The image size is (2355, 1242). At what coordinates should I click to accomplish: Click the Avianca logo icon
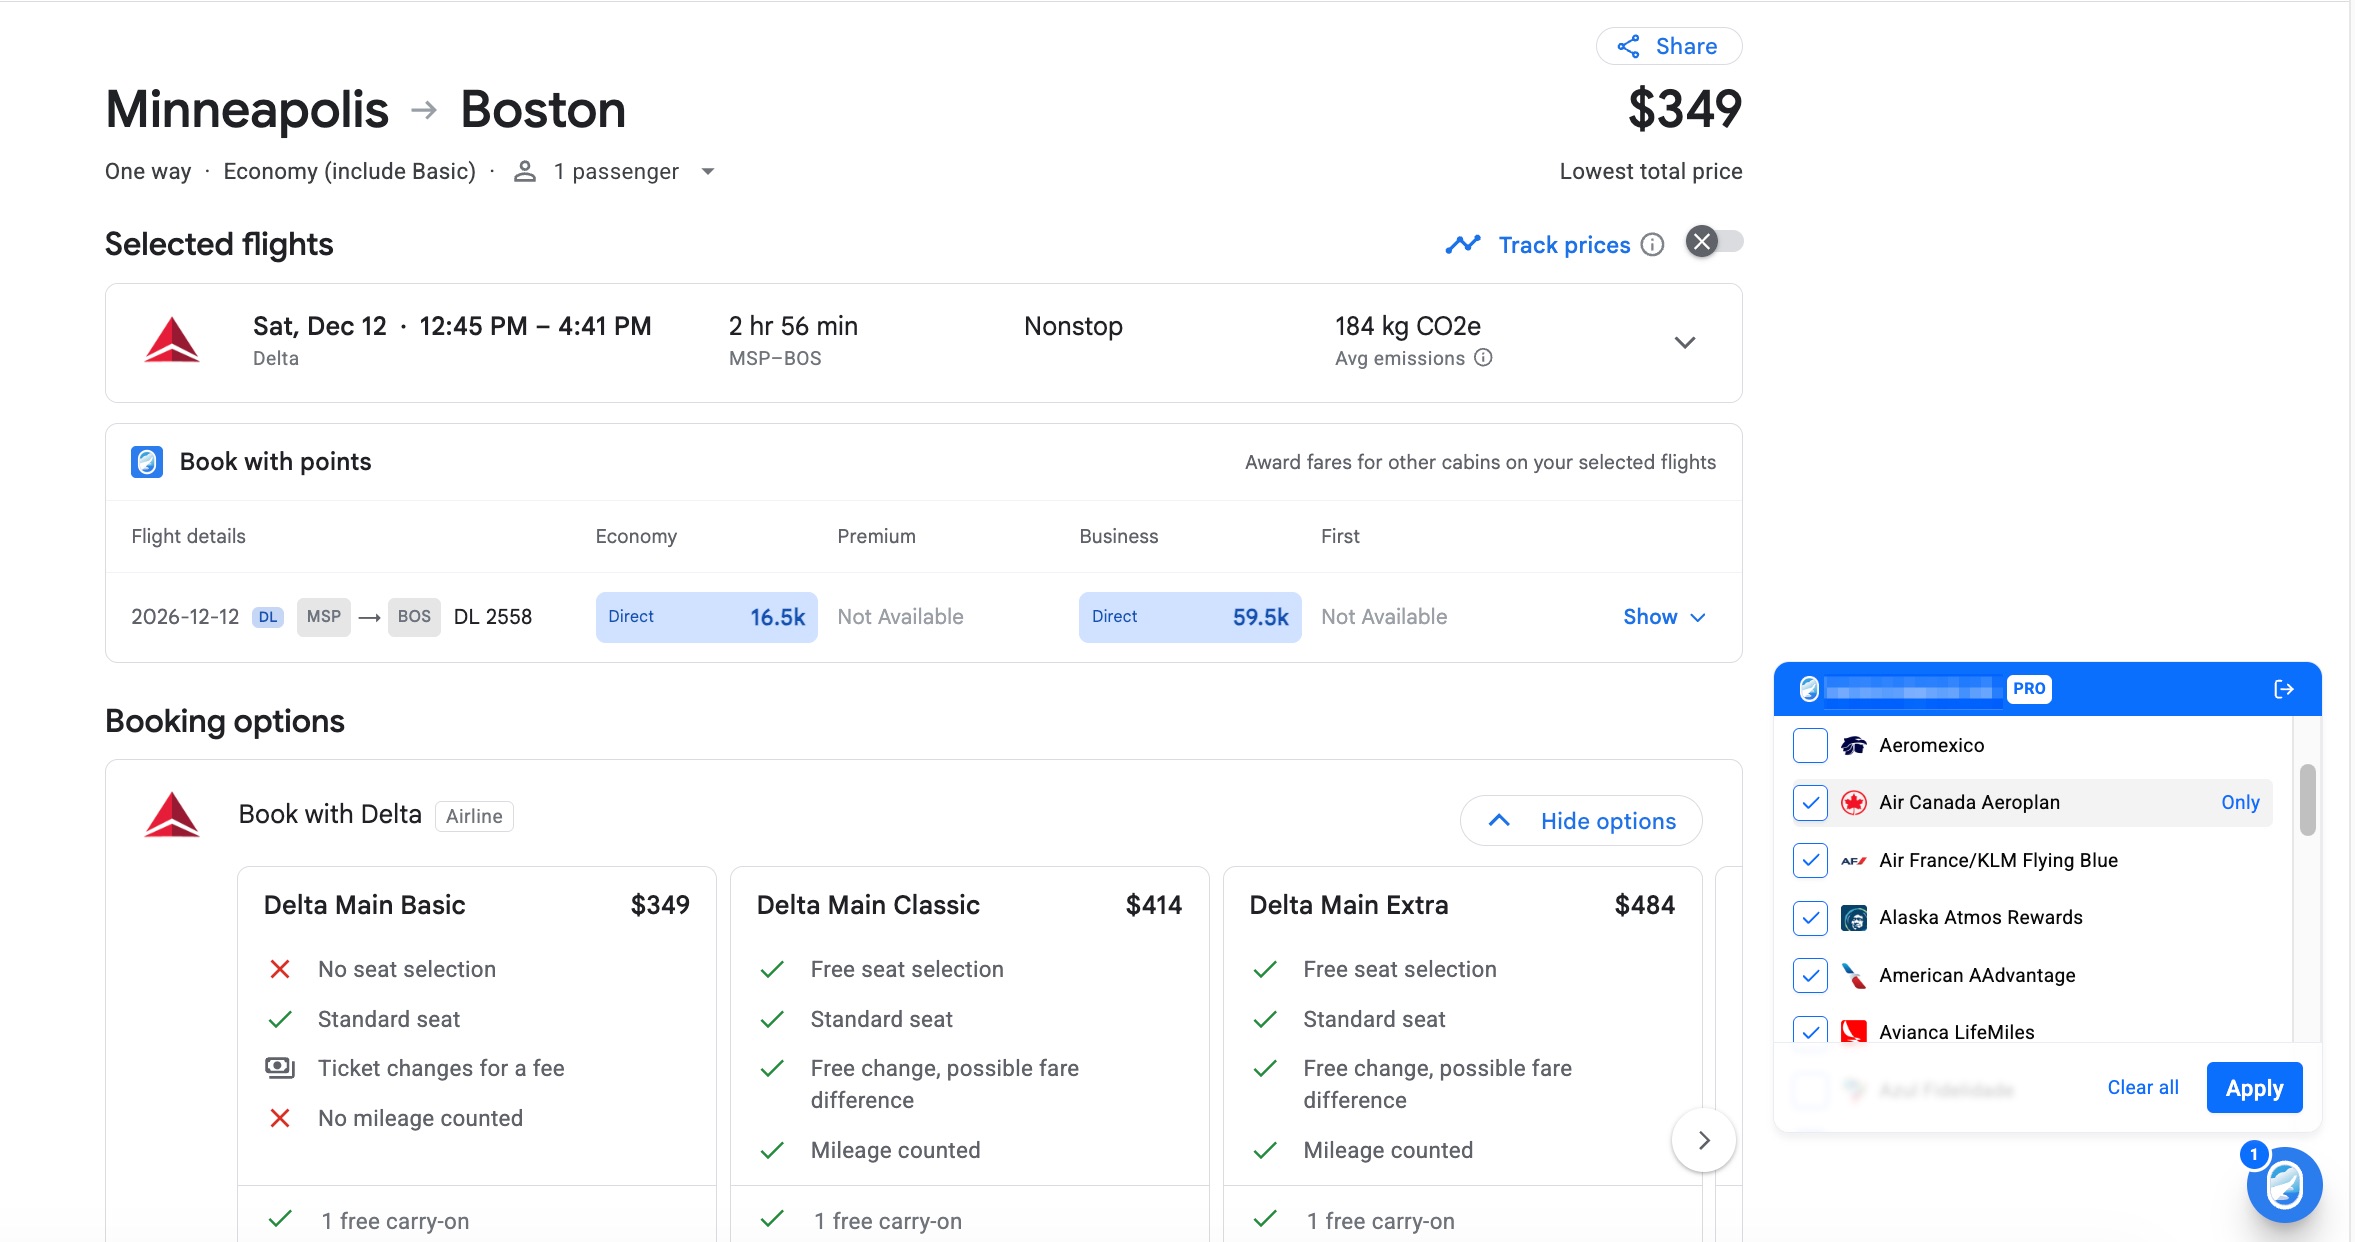point(1854,1031)
